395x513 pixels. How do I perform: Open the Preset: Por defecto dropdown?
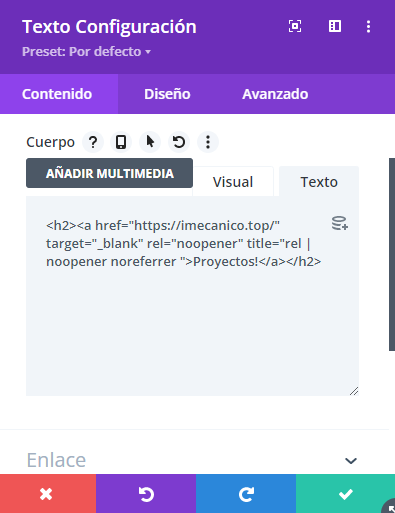[x=86, y=52]
